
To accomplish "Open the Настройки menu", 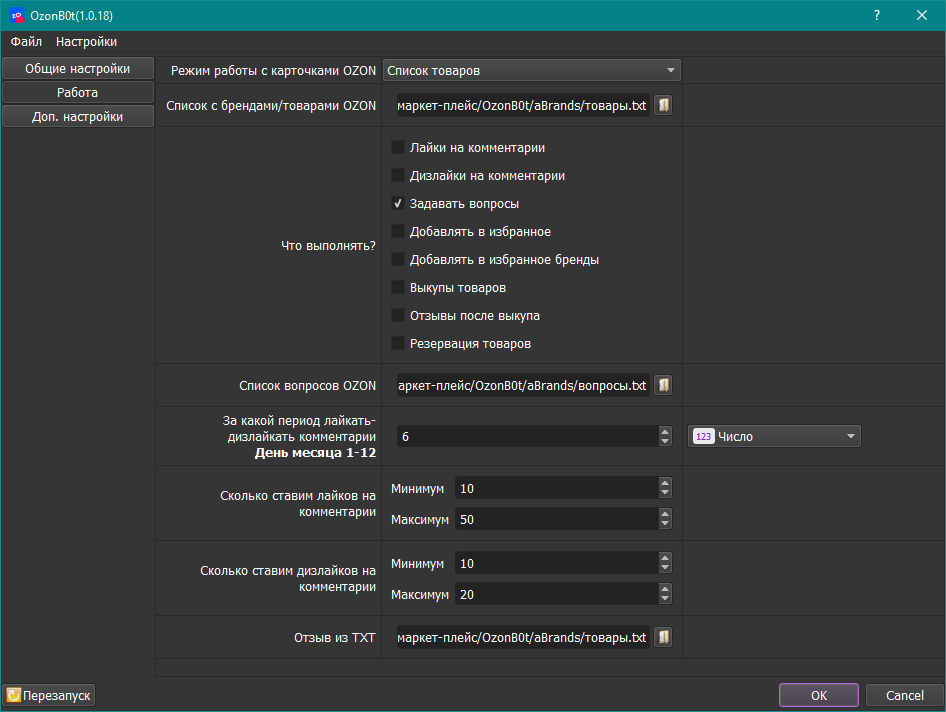I will coord(86,42).
